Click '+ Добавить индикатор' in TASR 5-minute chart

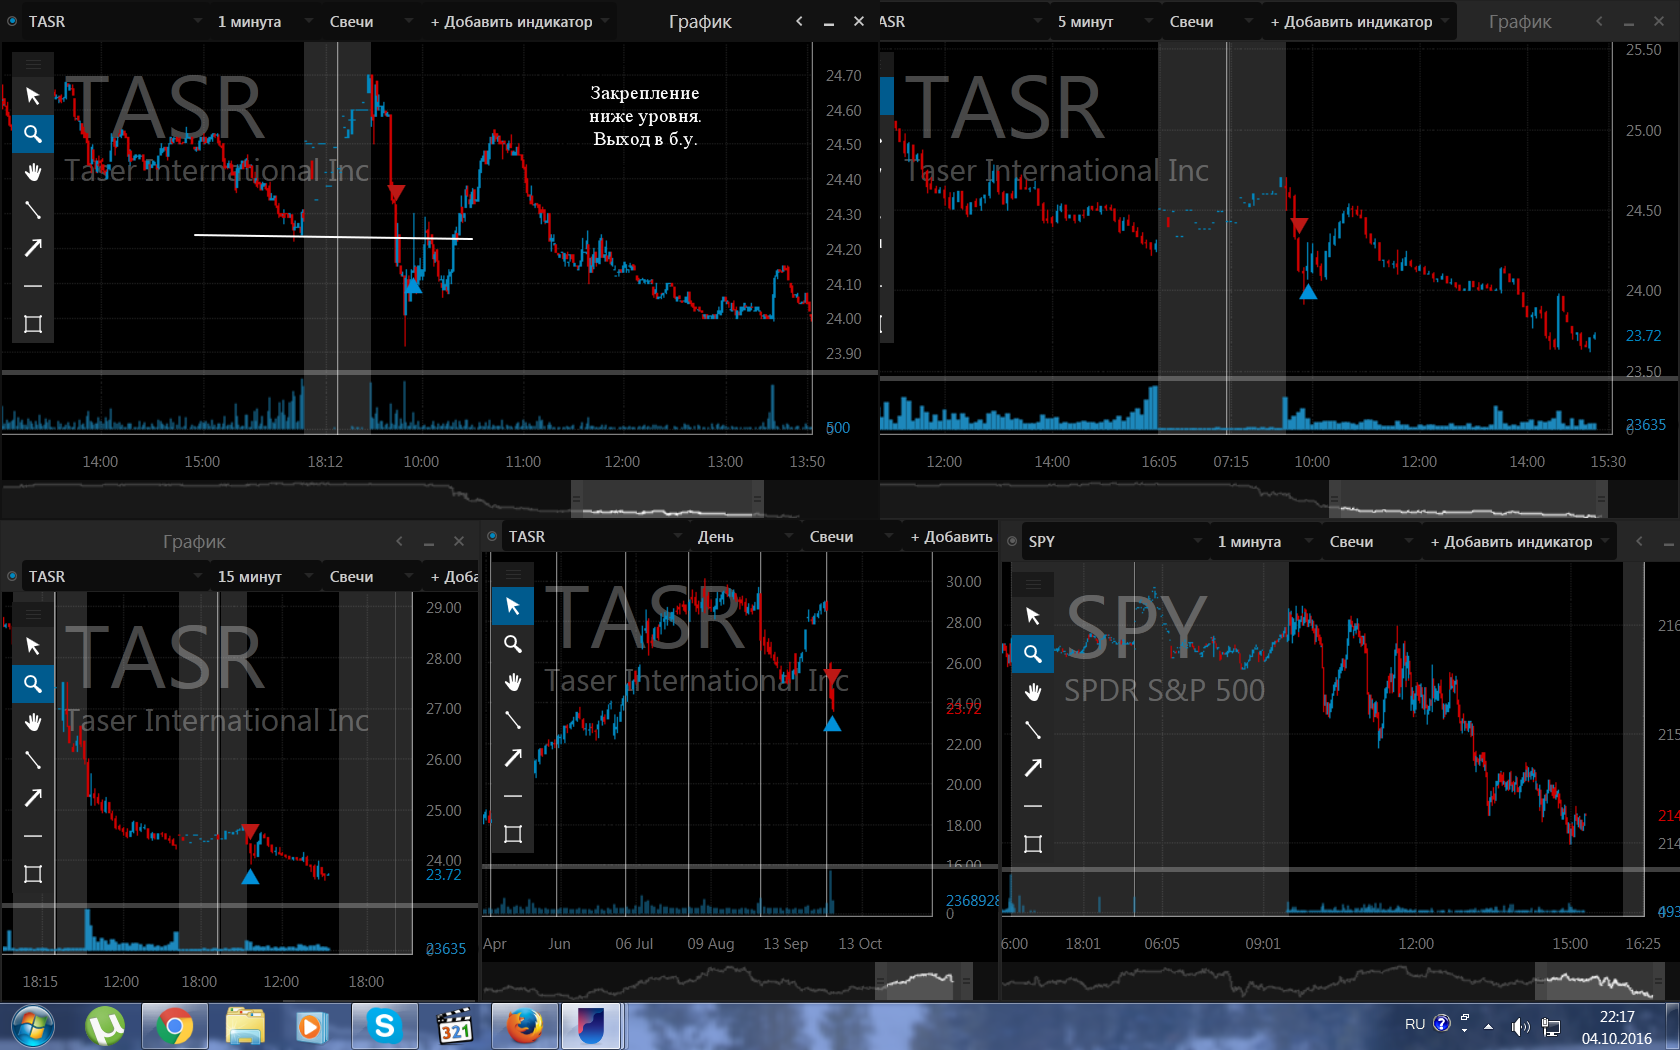pyautogui.click(x=1359, y=21)
